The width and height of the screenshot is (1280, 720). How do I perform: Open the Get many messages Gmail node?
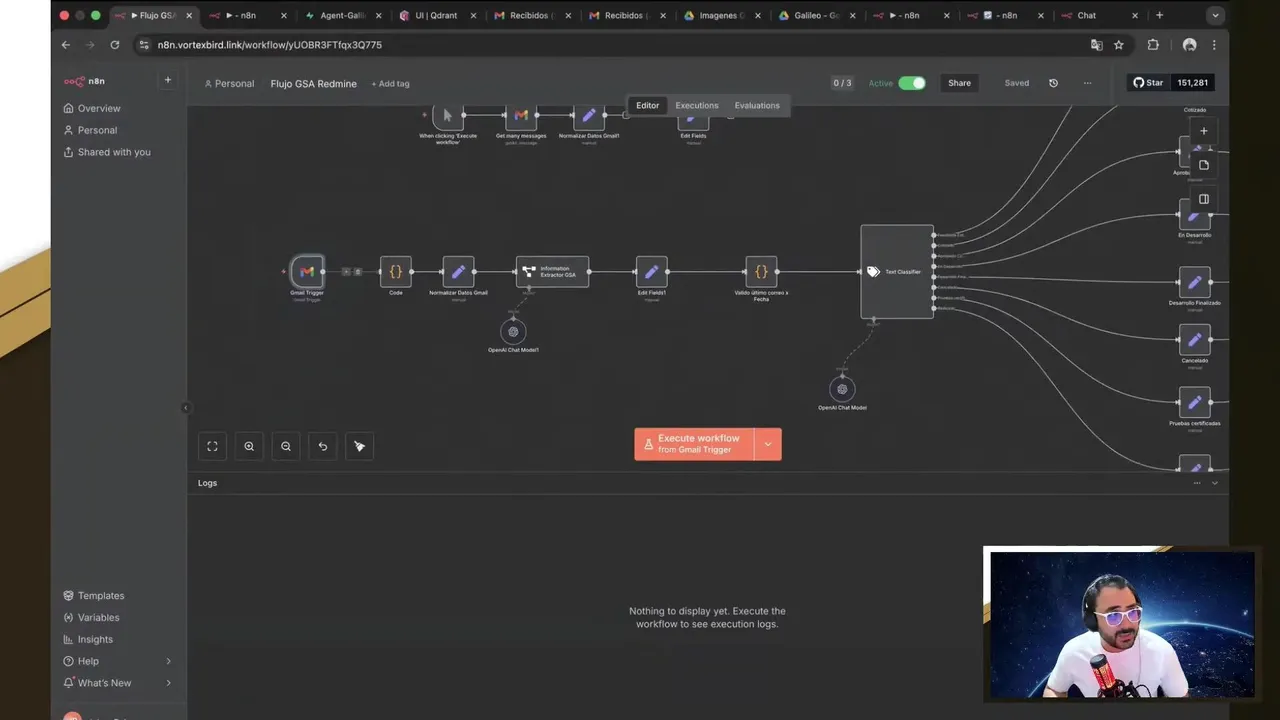tap(521, 116)
